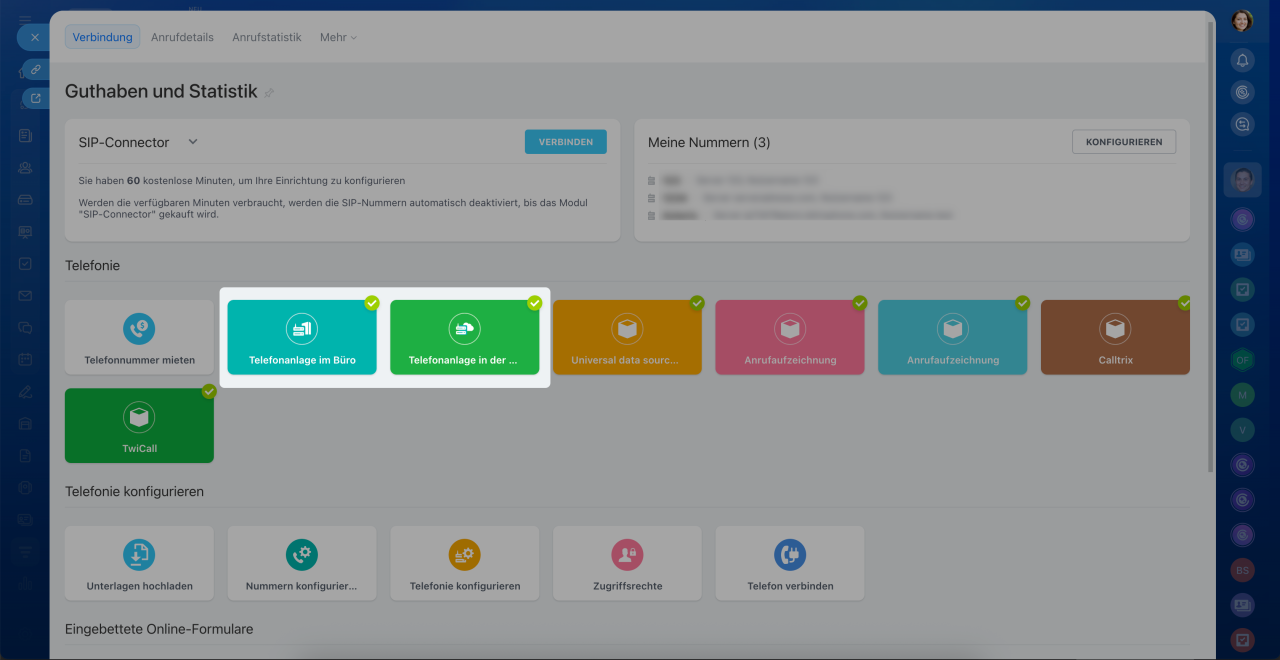Image resolution: width=1280 pixels, height=660 pixels.
Task: Open Telefonie konfigurieren gear tile
Action: [464, 564]
